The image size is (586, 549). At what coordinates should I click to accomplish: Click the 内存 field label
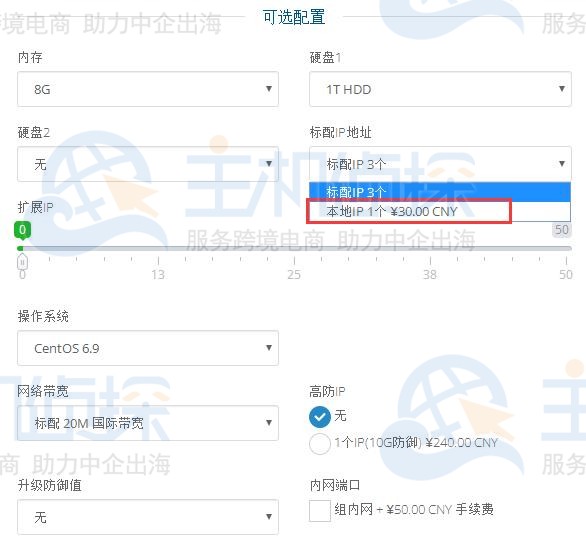(30, 57)
